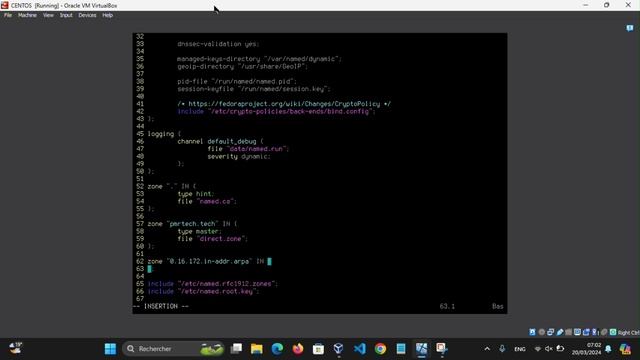Click the "-- INSERTION --" mode indicator
Screen dimensions: 640x360
pos(161,306)
